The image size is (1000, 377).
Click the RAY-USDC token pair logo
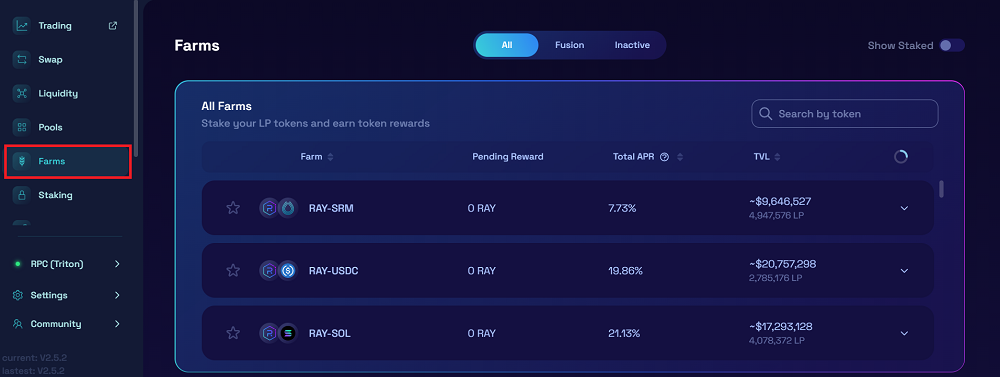pyautogui.click(x=279, y=270)
